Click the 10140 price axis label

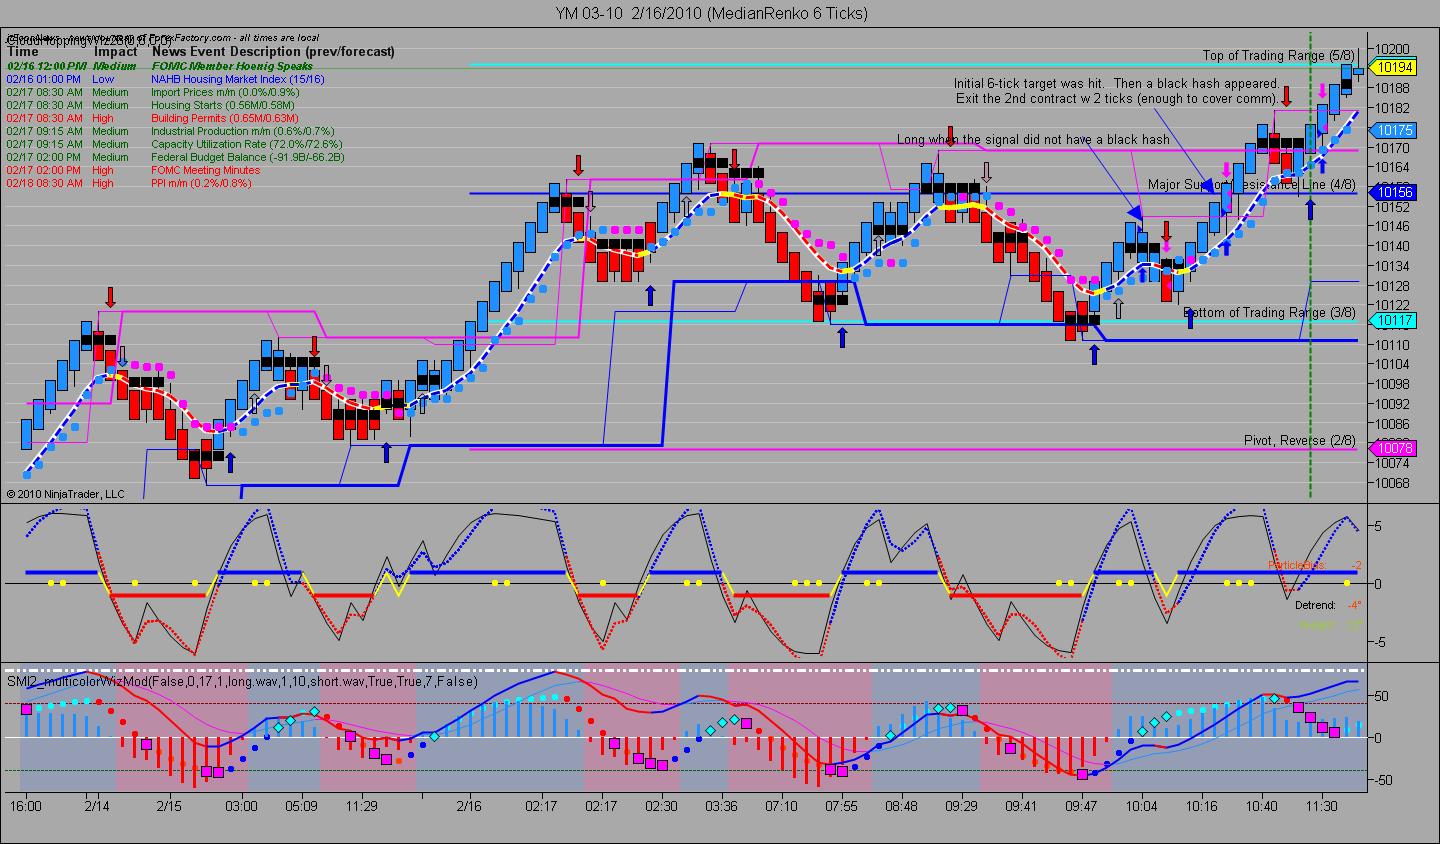[1393, 246]
